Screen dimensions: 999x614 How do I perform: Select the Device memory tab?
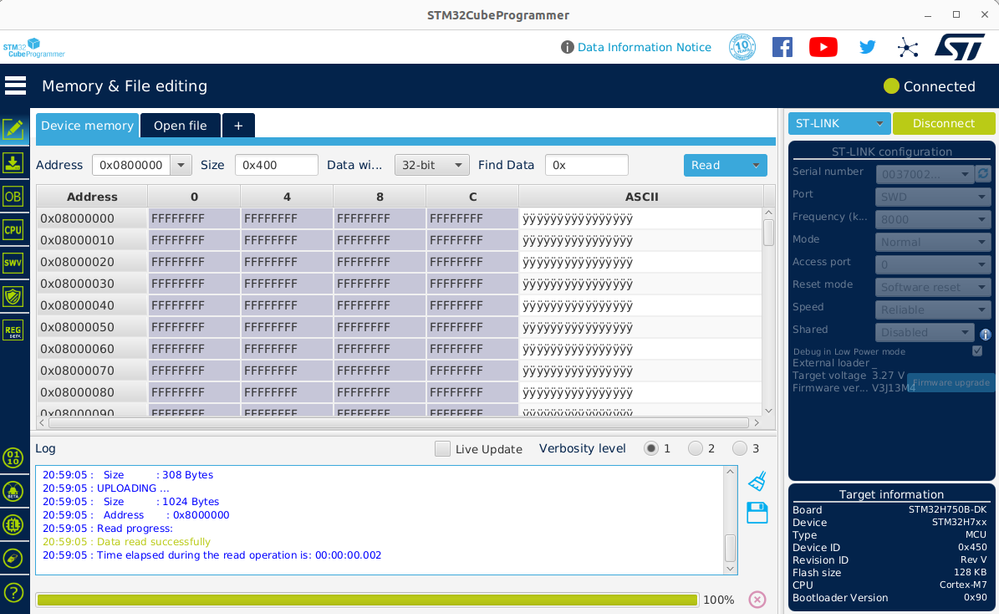point(87,125)
